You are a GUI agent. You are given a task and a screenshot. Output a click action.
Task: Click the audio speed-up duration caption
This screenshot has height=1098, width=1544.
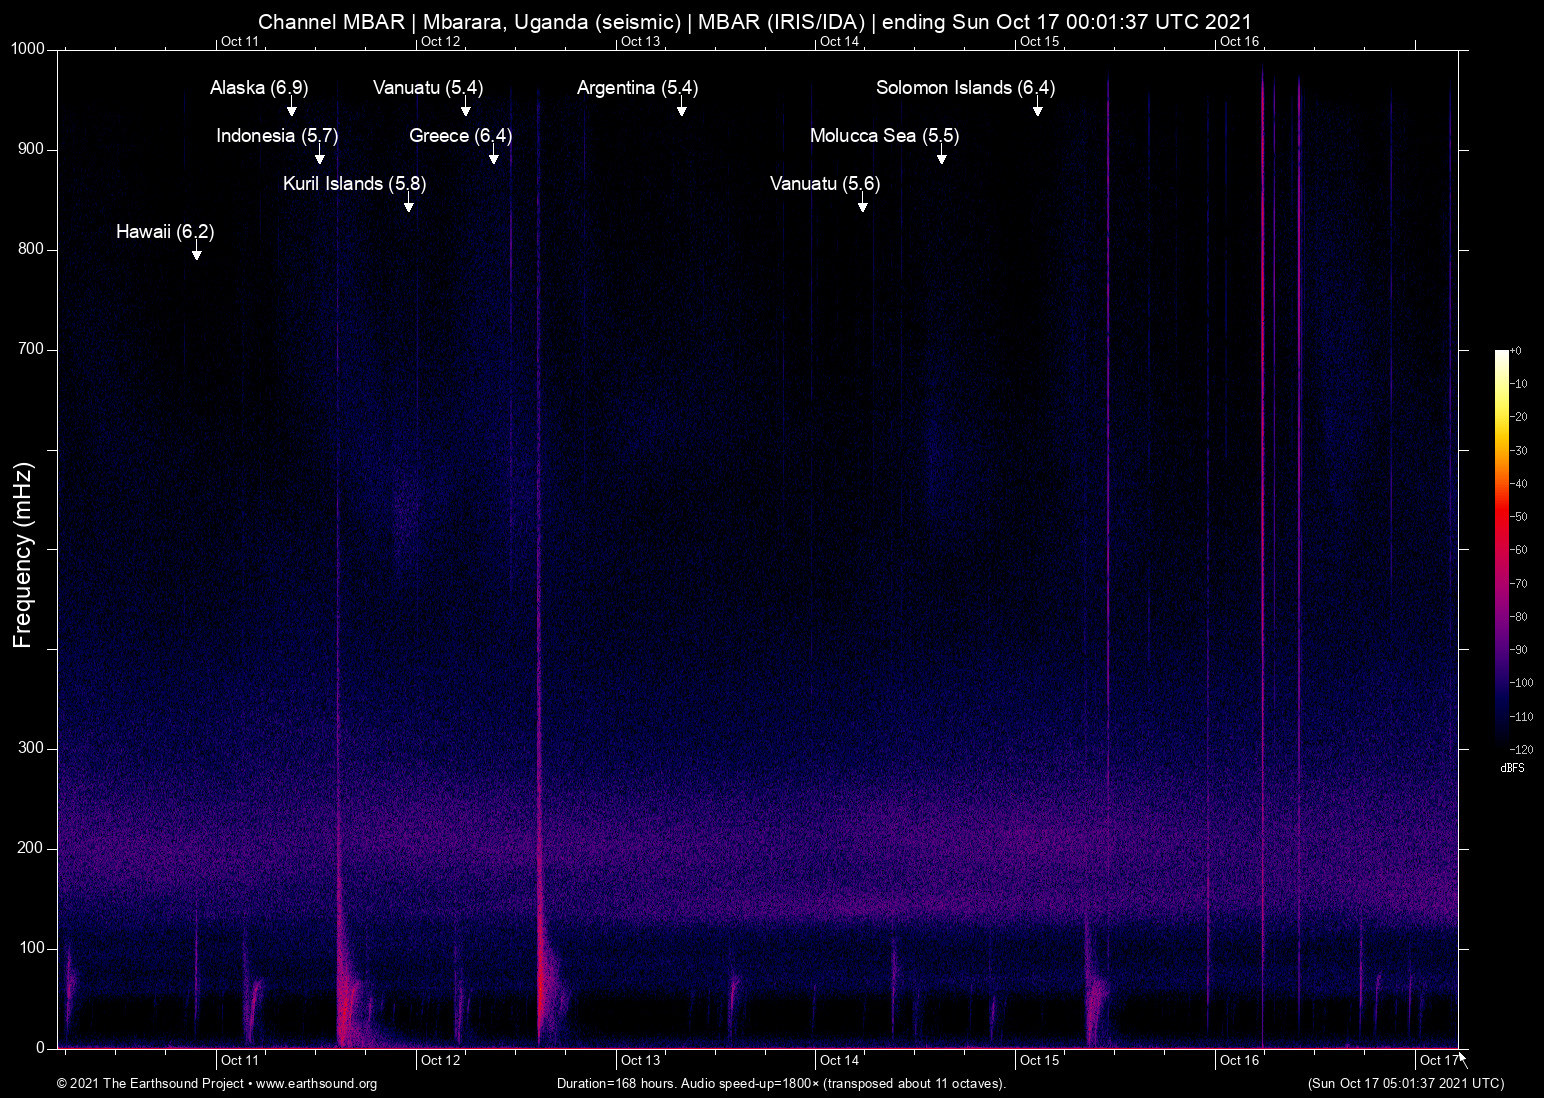781,1084
